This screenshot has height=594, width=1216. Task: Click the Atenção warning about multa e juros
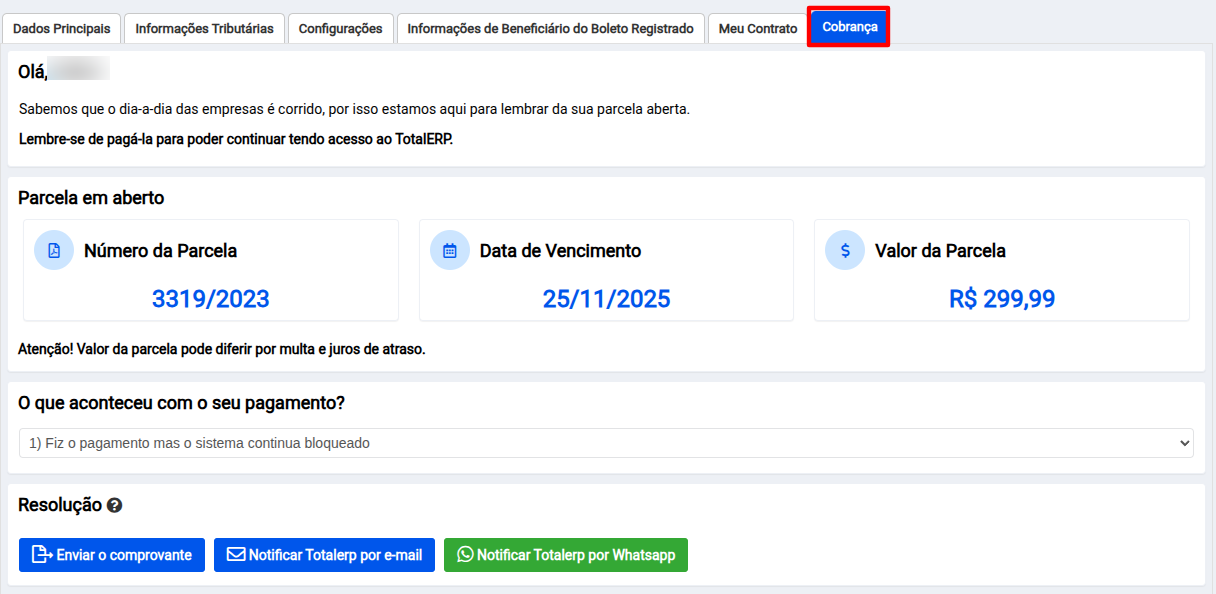pos(222,350)
